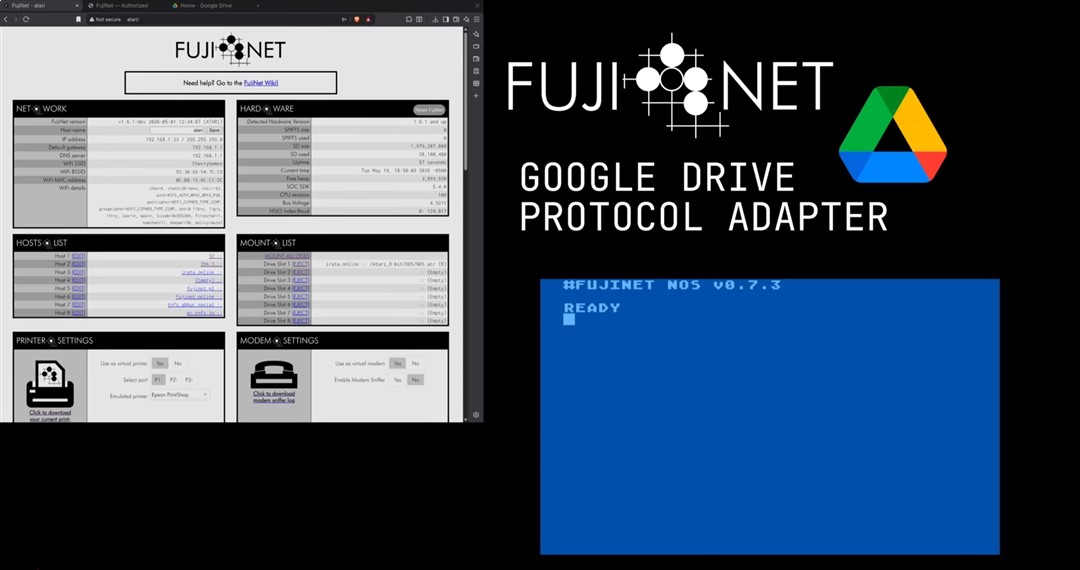Viewport: 1080px width, 570px height.
Task: Click the bookmark icon in address bar
Action: [x=79, y=19]
